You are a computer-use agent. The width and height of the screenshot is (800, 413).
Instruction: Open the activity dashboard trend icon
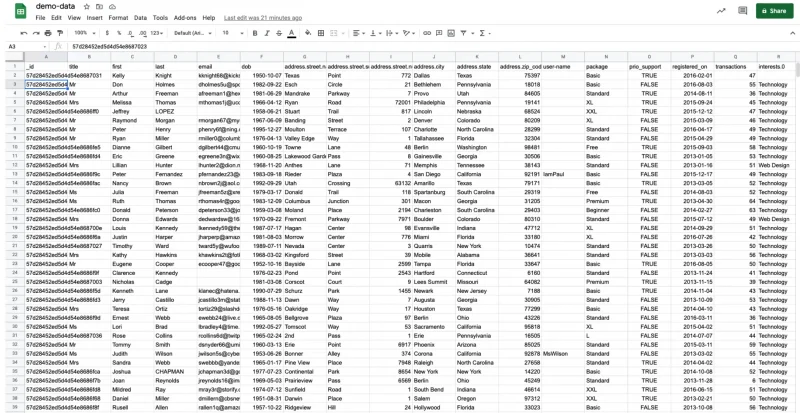(x=721, y=11)
